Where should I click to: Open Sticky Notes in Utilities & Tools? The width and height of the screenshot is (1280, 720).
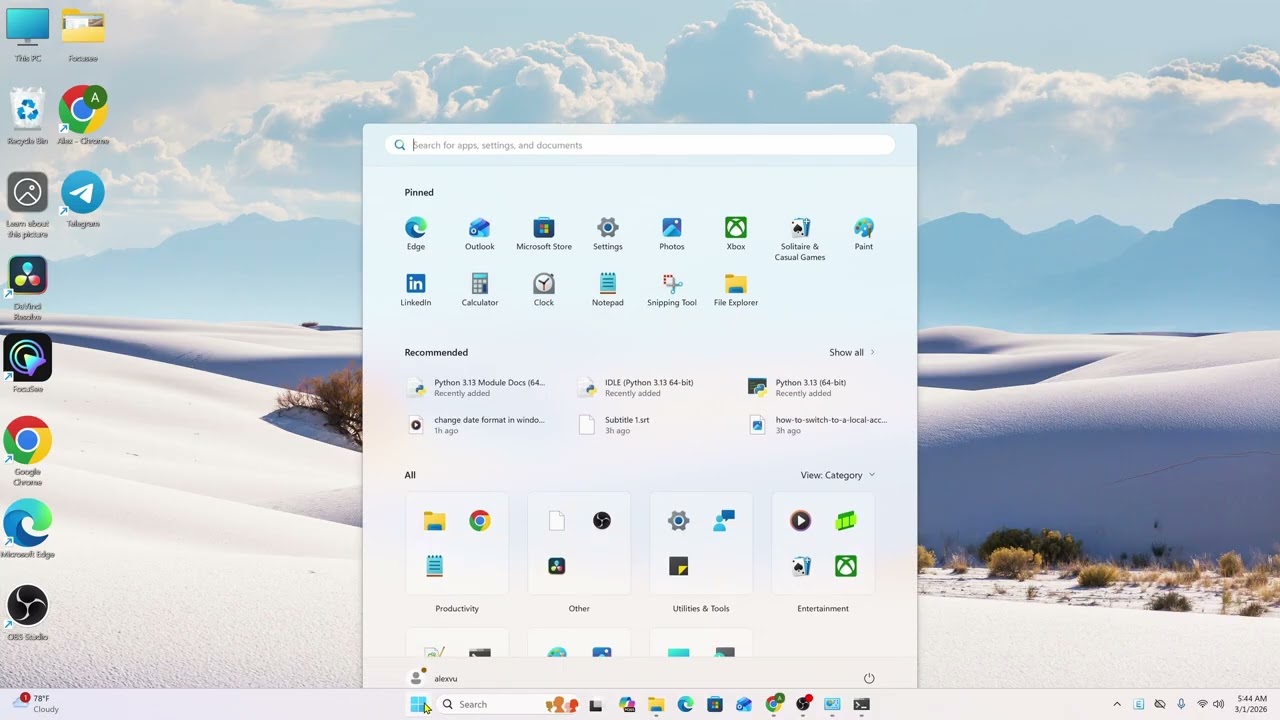[x=679, y=567]
